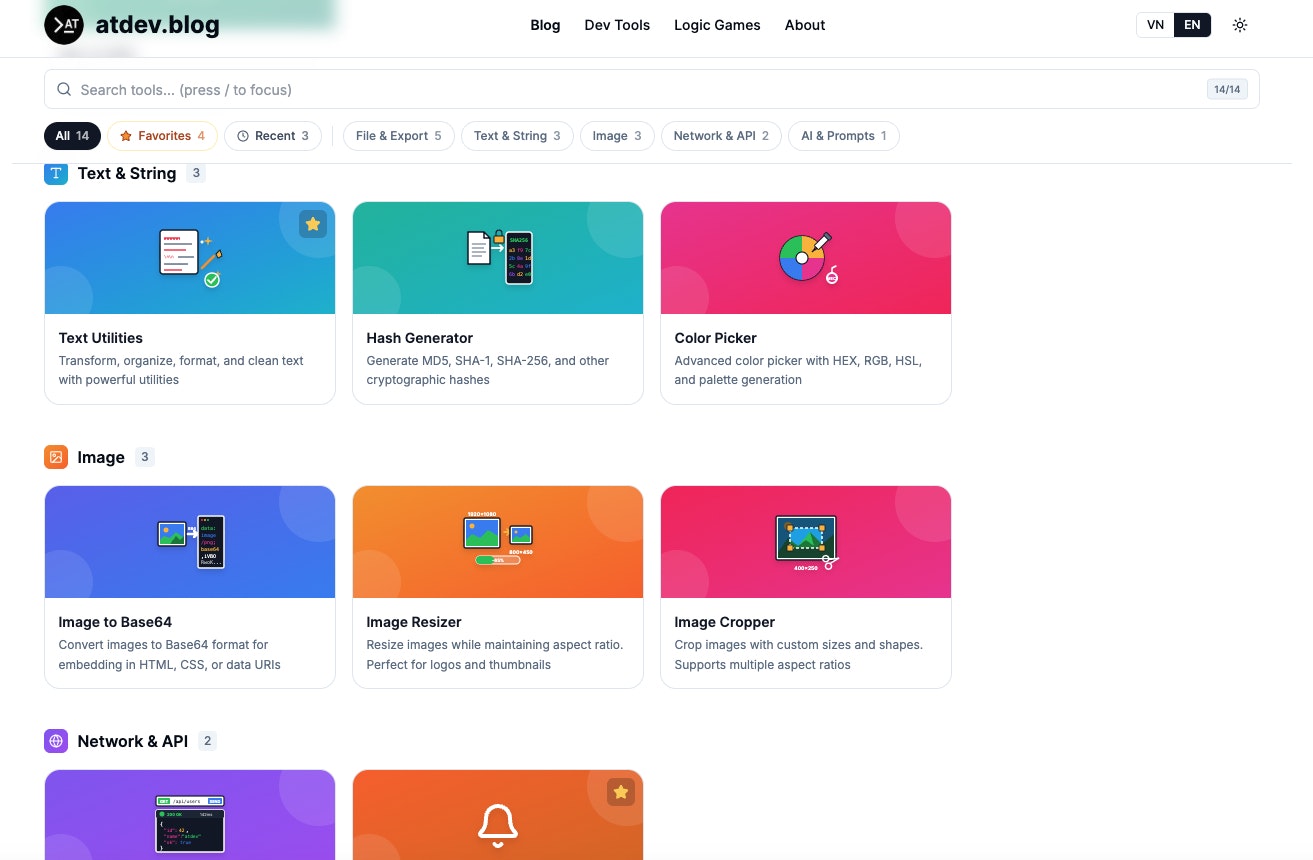Filter by Network & API chip
Viewport: 1313px width, 860px height.
point(721,136)
